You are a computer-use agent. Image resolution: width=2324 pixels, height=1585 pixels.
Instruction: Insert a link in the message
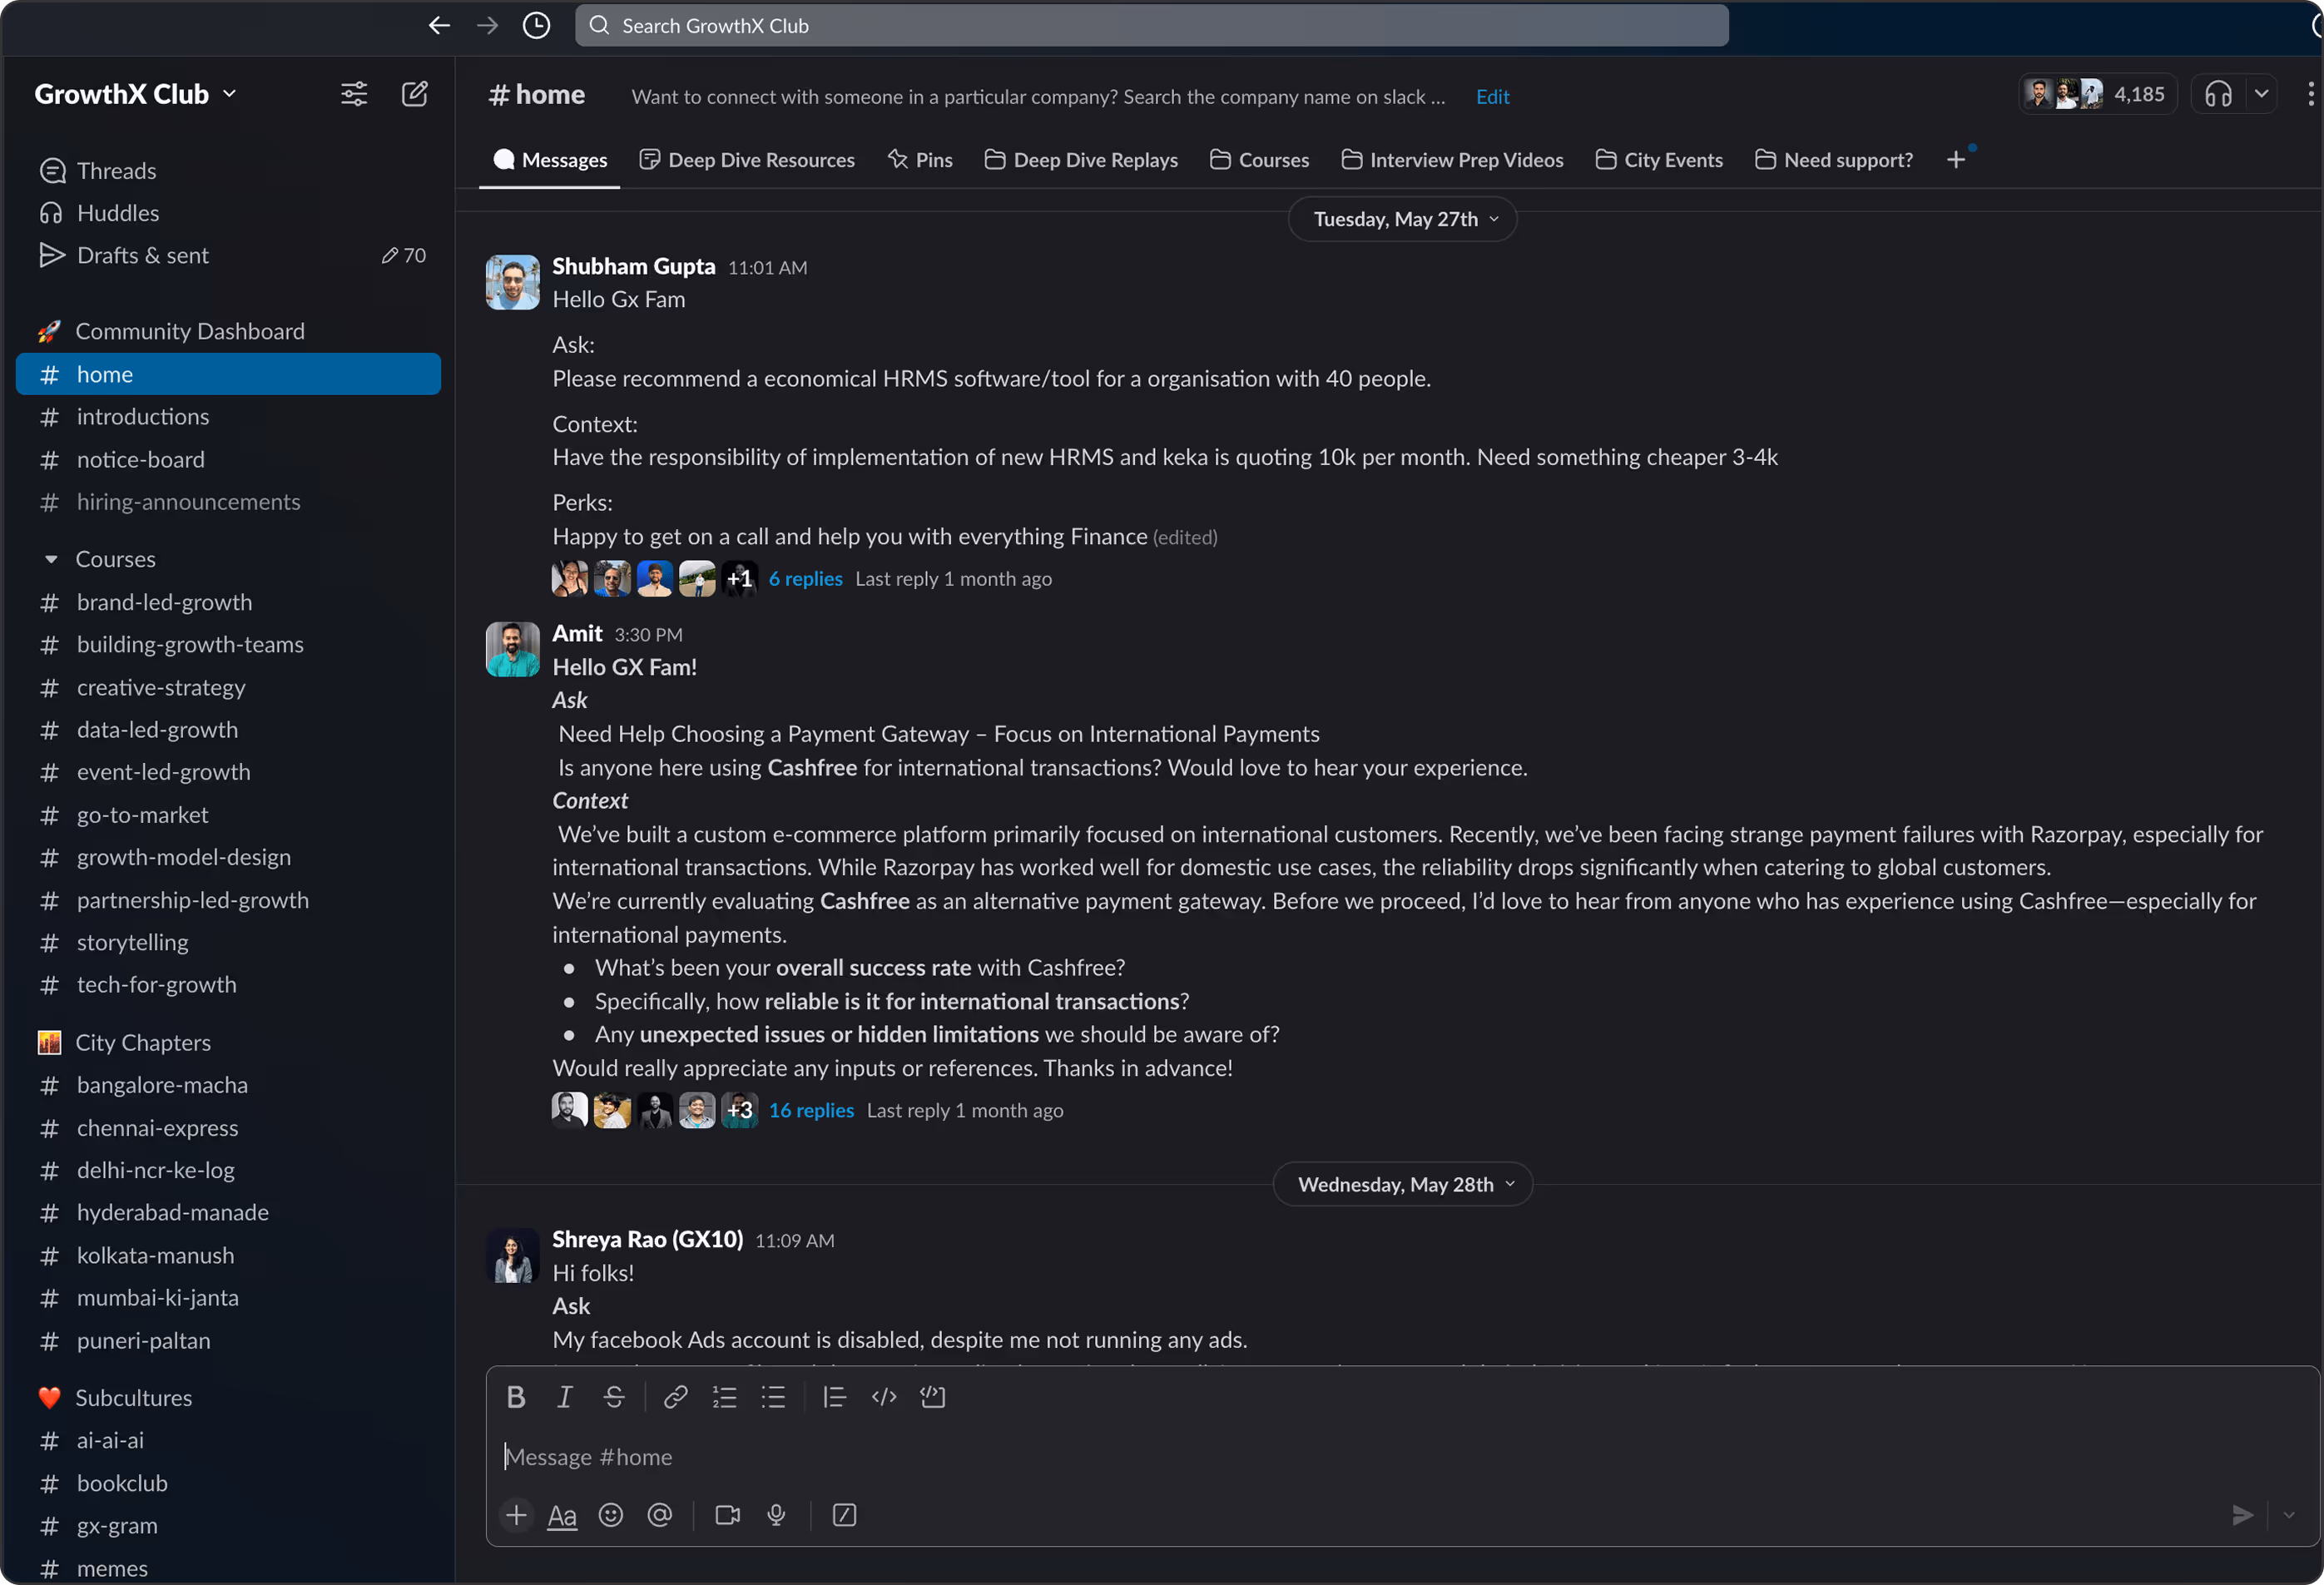[x=675, y=1397]
